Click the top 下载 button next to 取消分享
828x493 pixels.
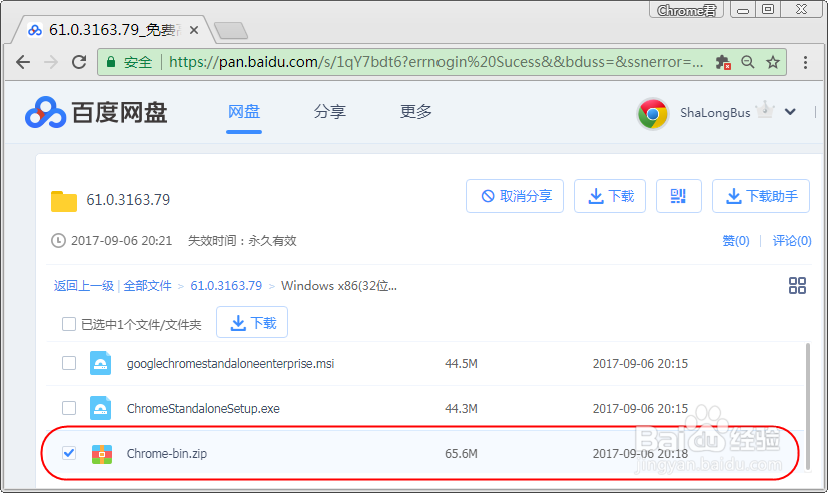click(x=610, y=196)
